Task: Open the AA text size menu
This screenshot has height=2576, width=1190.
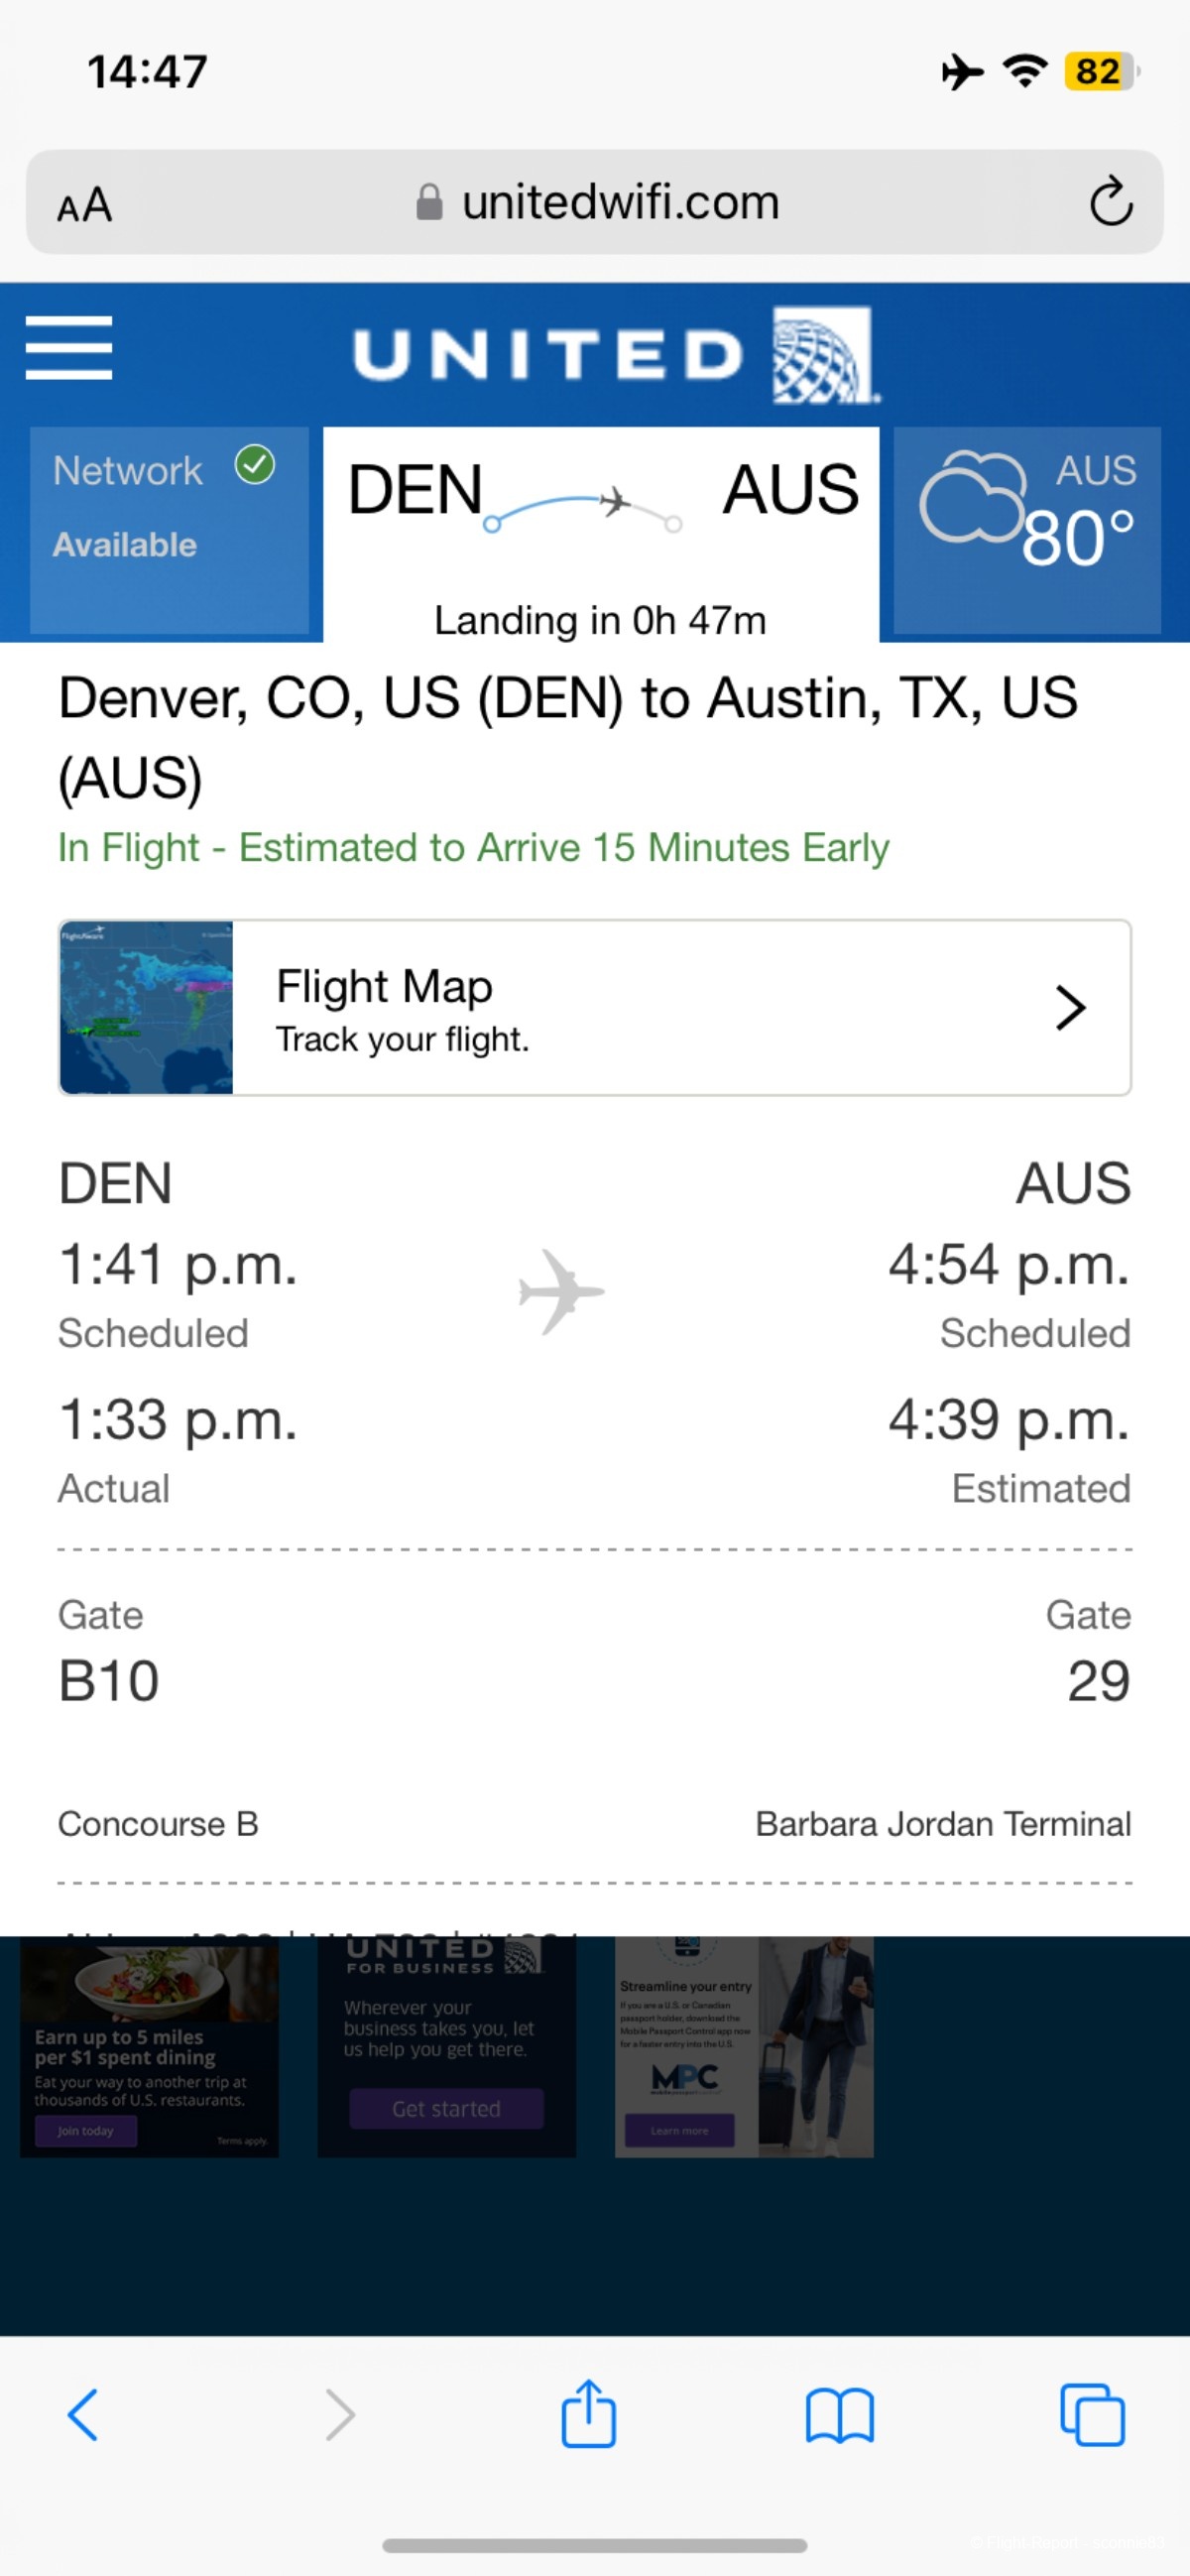Action: (85, 204)
